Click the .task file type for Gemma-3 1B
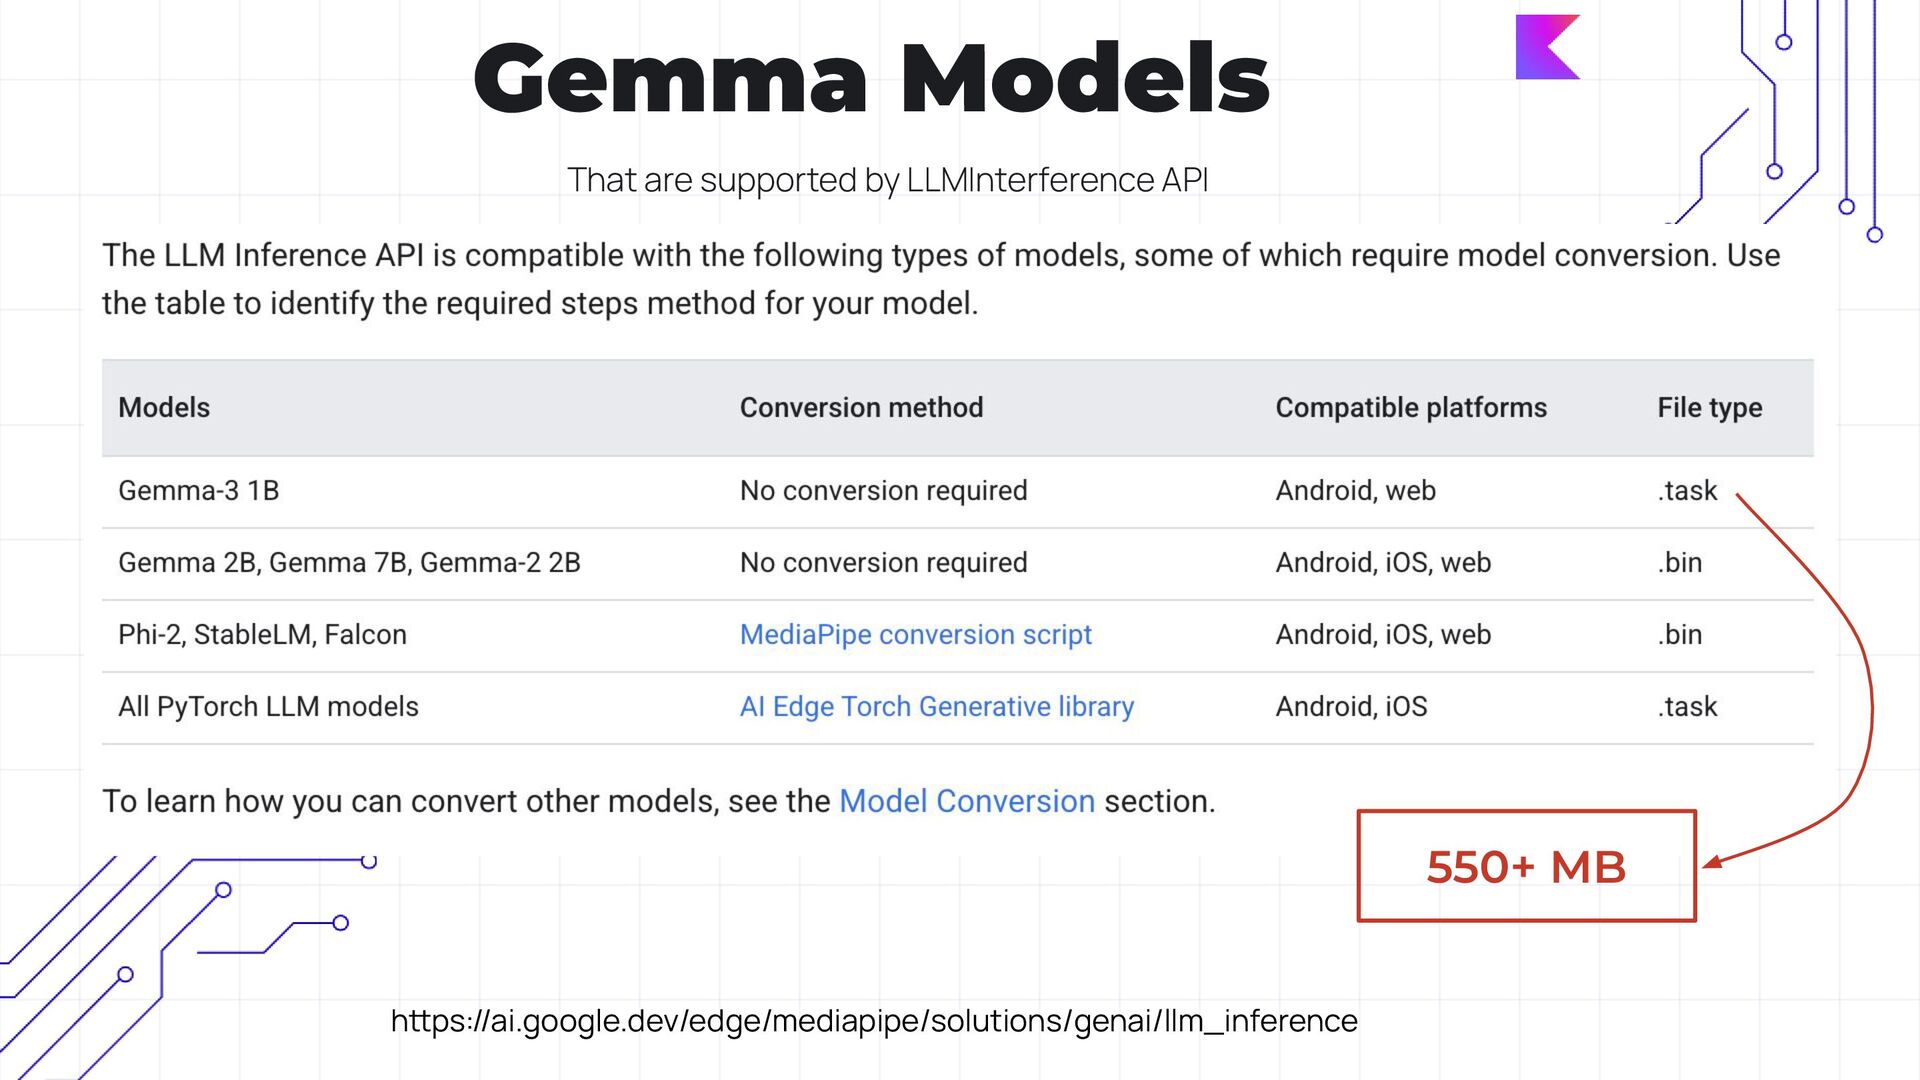This screenshot has height=1080, width=1920. click(1687, 491)
